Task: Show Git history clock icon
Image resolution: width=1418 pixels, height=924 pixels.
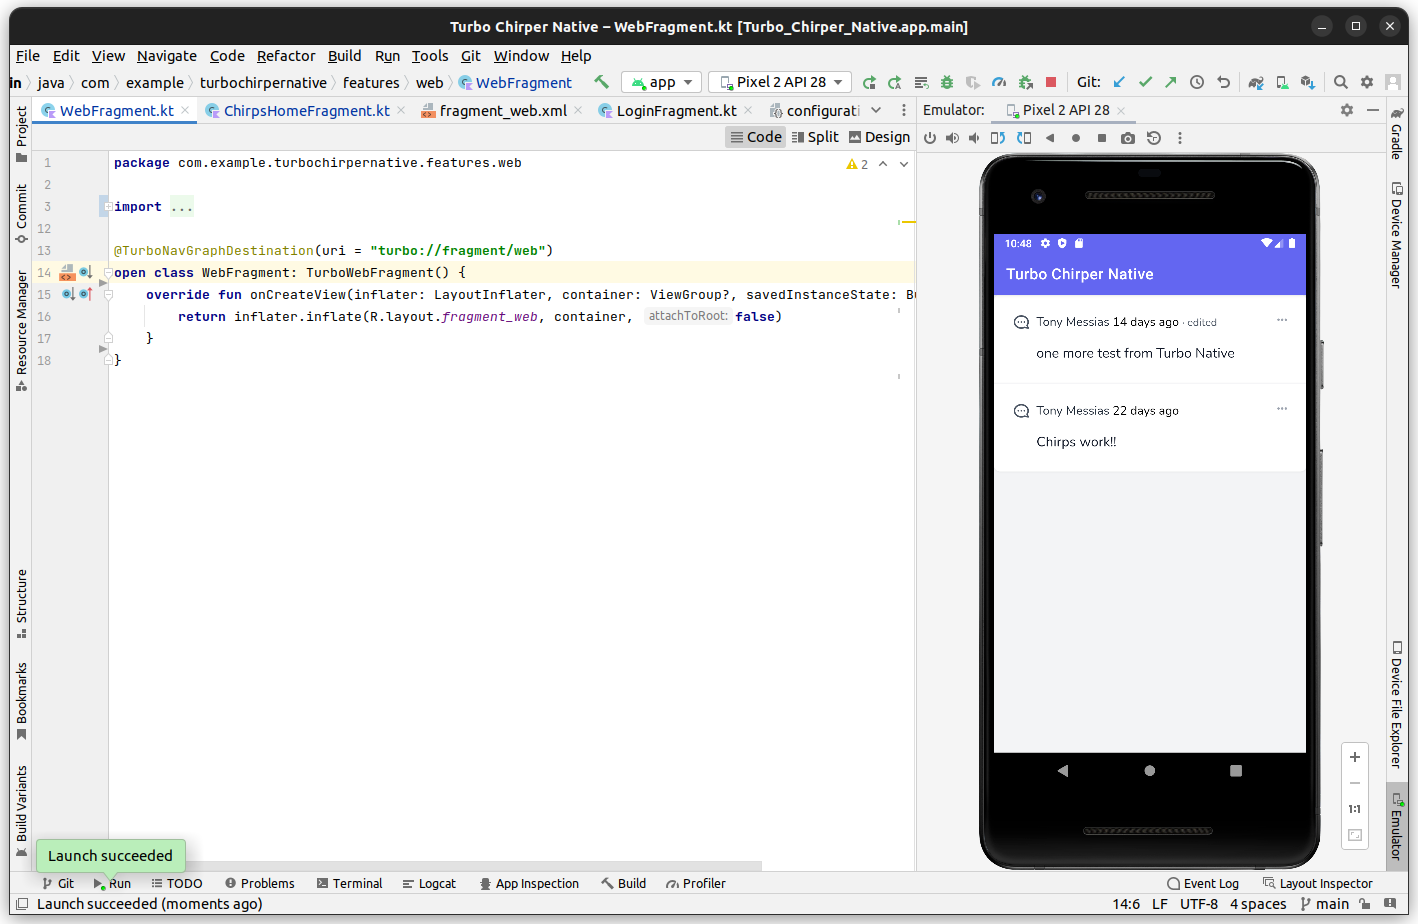Action: coord(1197,82)
